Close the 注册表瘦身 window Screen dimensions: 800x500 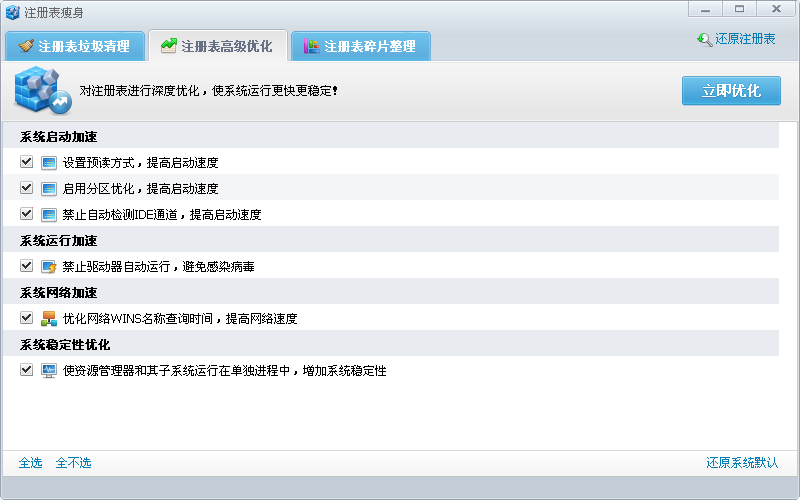click(777, 9)
